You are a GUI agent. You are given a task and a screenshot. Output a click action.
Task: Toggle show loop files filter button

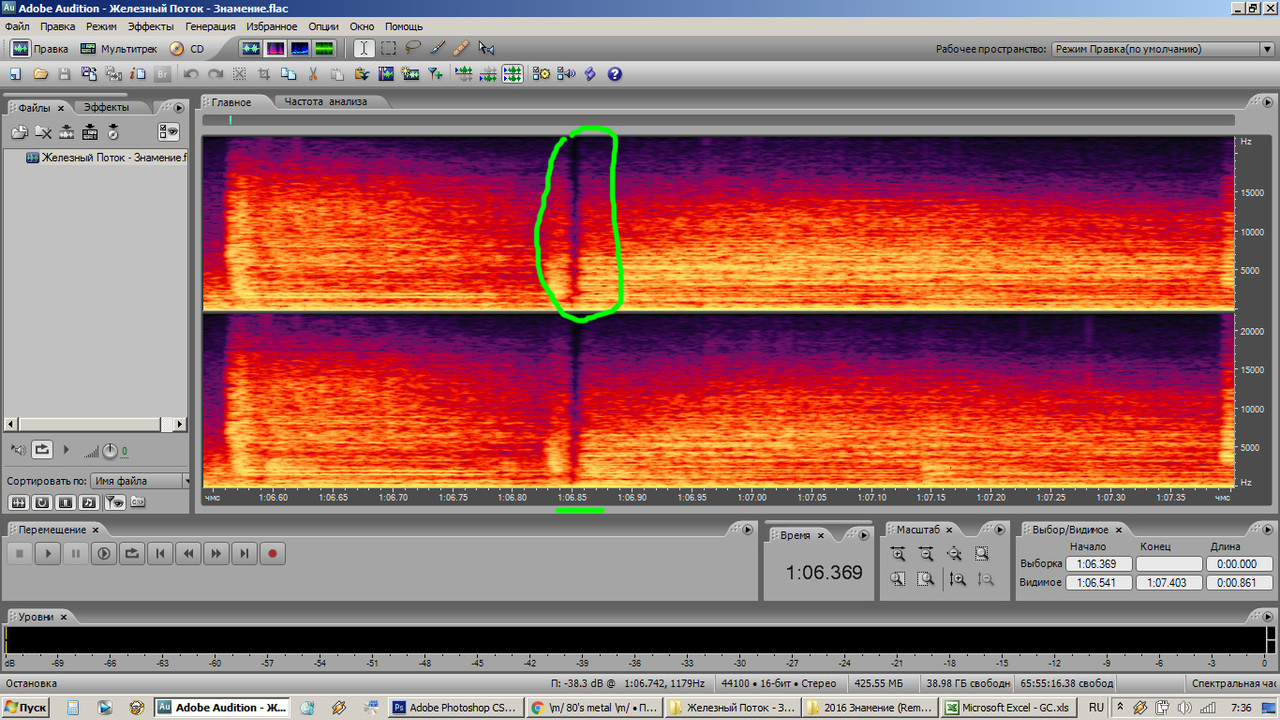click(43, 502)
